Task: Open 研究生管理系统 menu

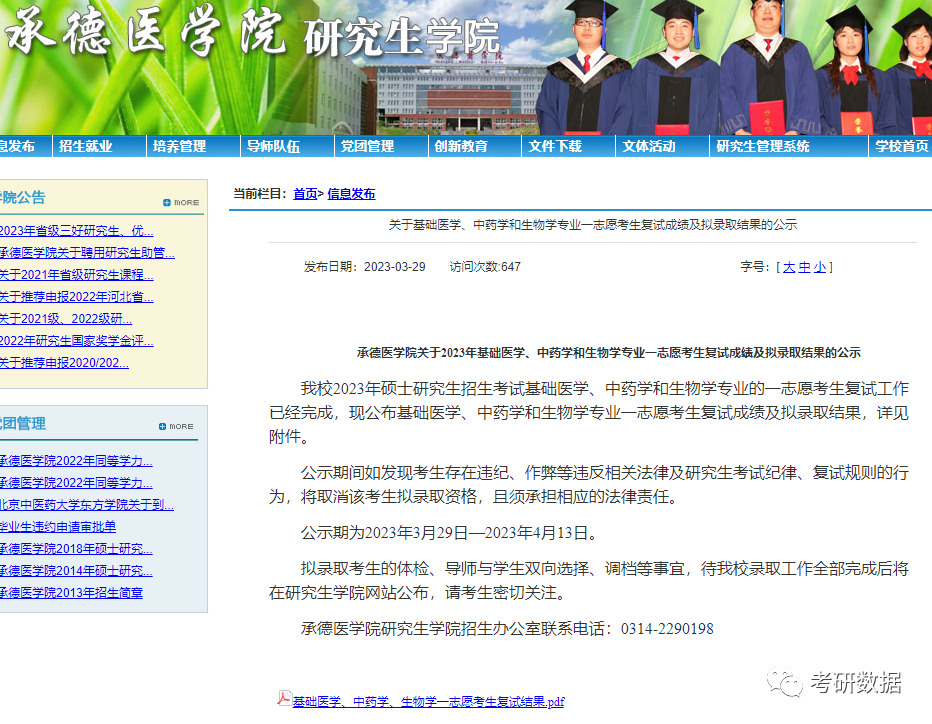Action: 763,146
